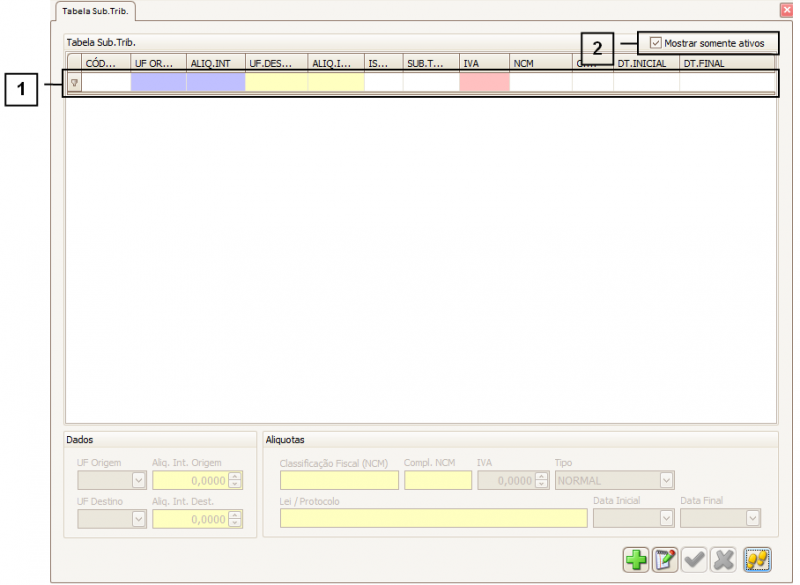Select the Tabela Sub.Trib. tab
The image size is (800, 585).
coord(95,11)
